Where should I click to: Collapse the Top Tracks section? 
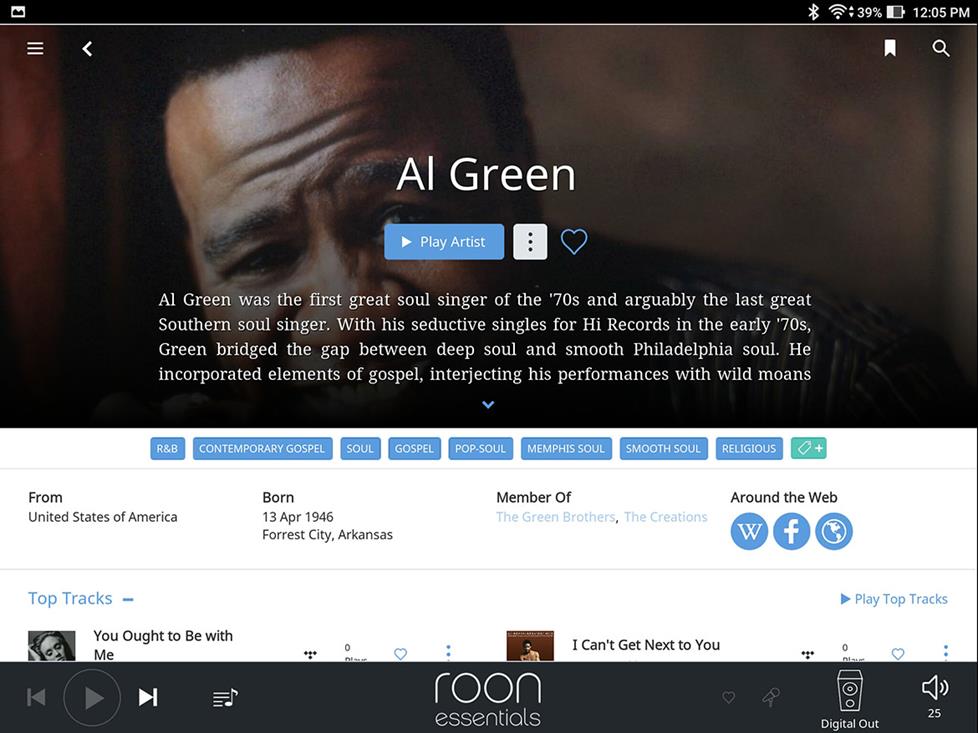point(128,600)
